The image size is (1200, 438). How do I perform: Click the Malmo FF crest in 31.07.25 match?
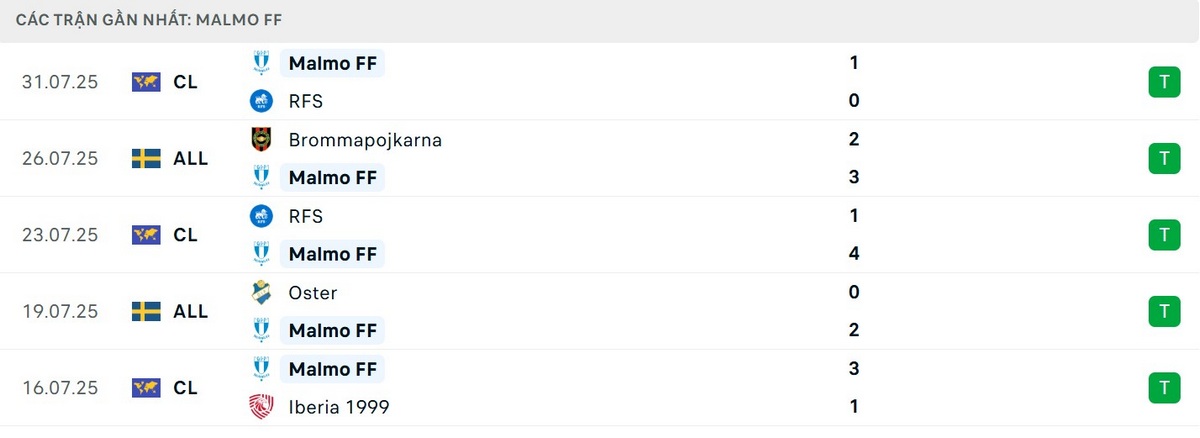(261, 63)
